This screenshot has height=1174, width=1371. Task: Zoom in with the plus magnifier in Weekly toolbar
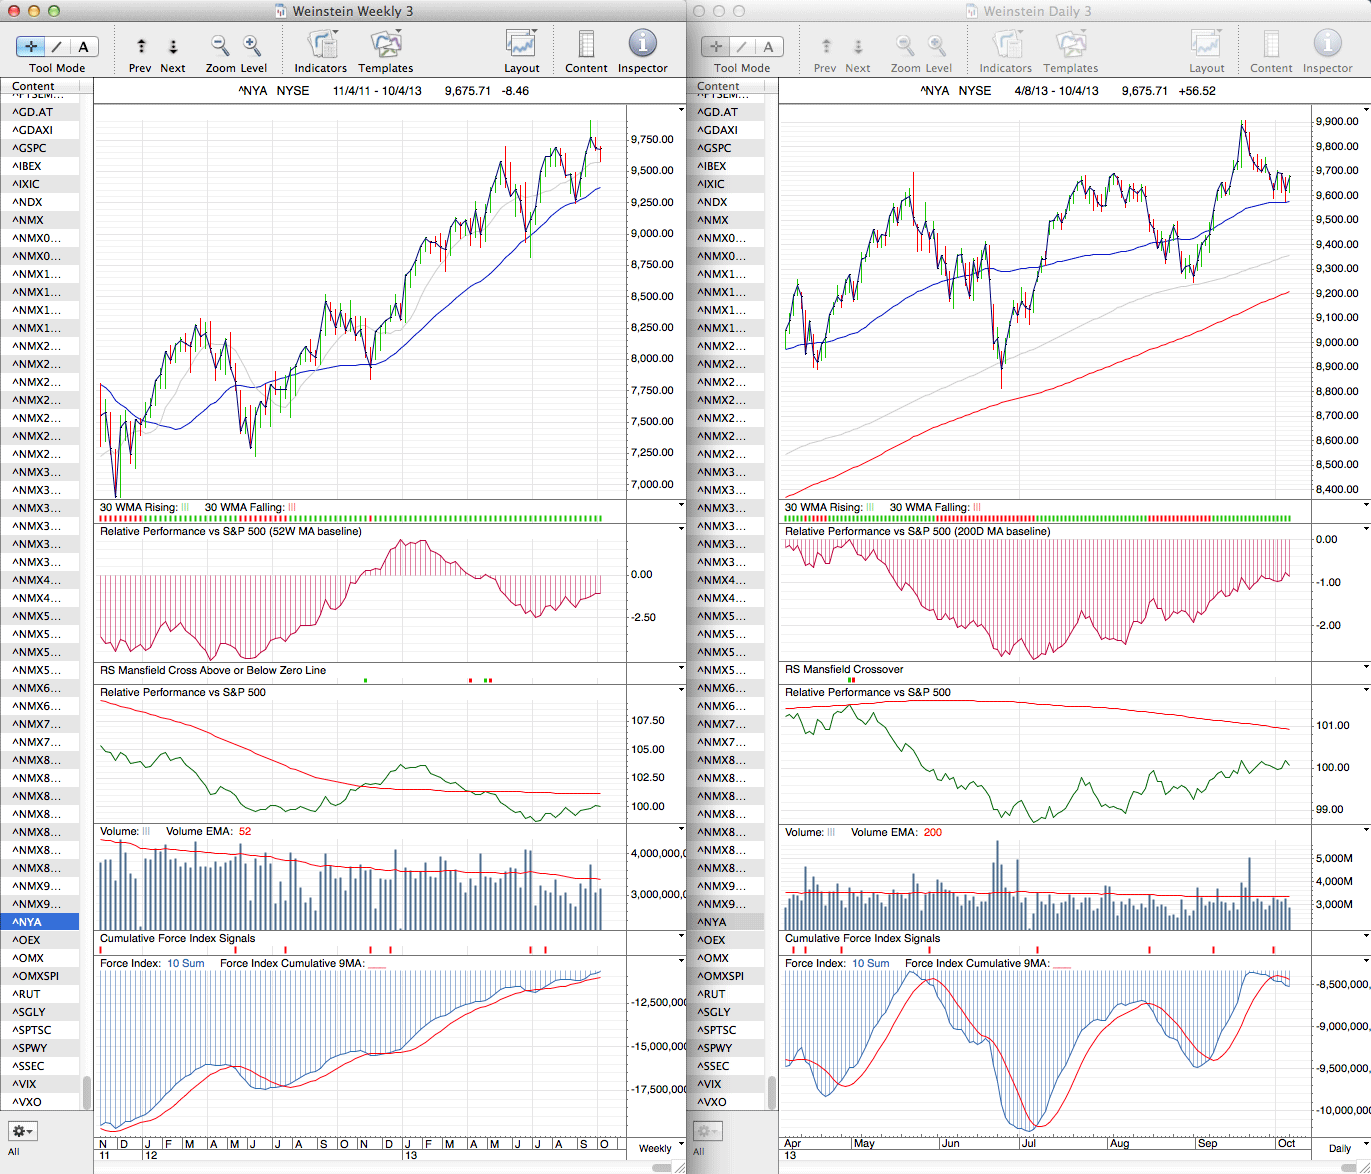pyautogui.click(x=252, y=45)
